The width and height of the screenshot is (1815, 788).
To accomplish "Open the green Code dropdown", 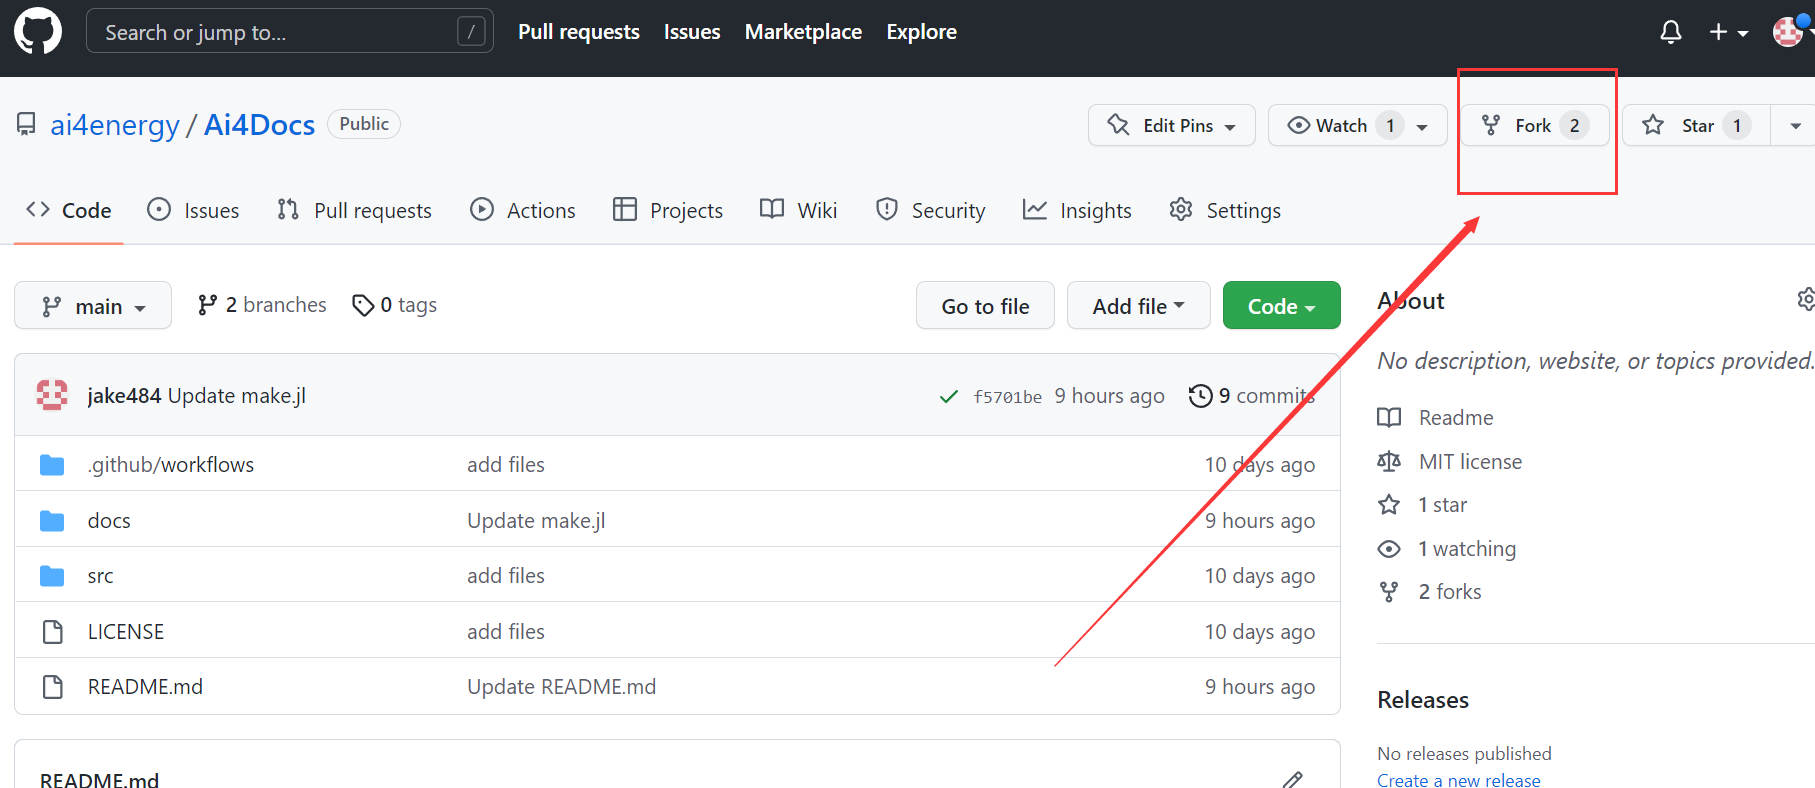I will click(1281, 306).
